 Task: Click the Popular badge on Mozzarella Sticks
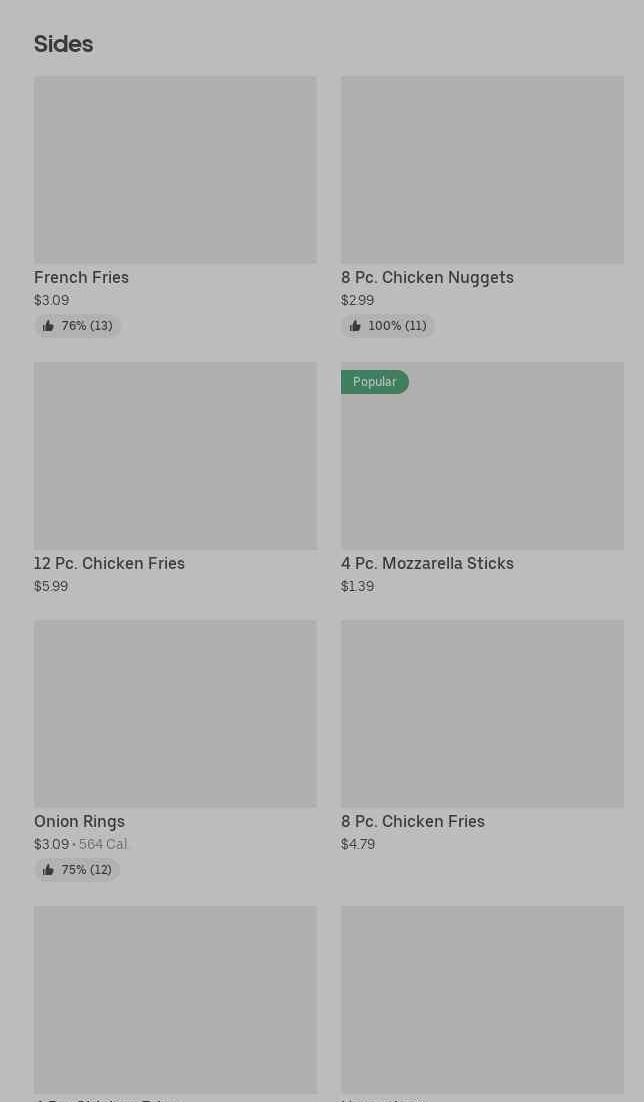coord(375,382)
